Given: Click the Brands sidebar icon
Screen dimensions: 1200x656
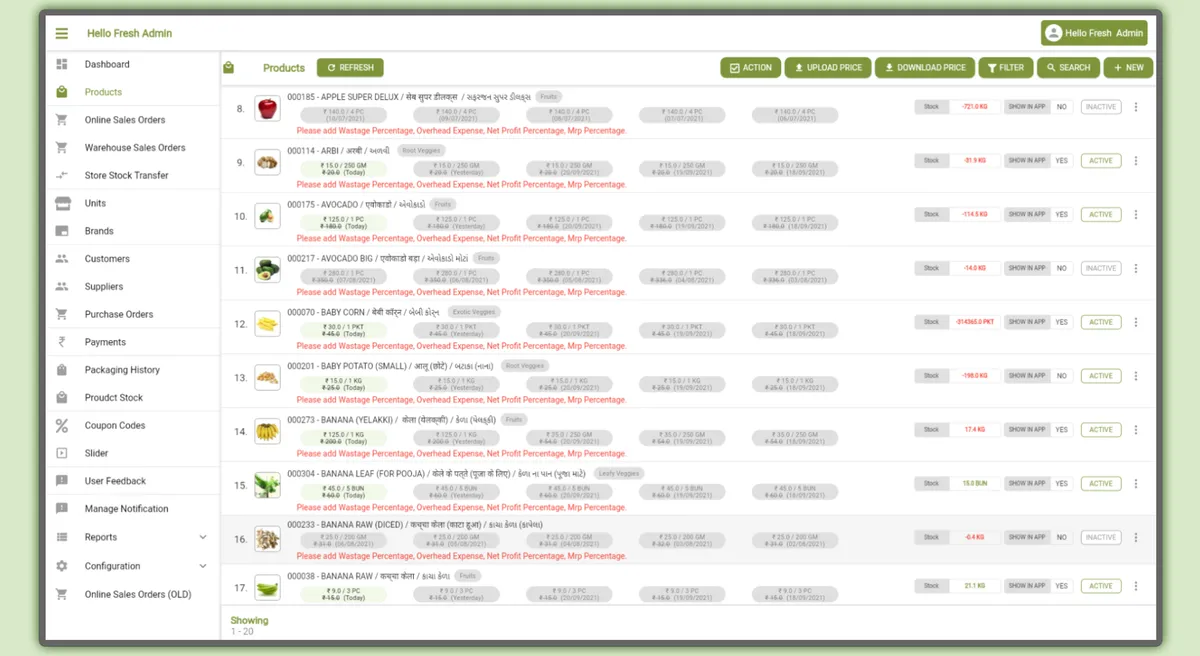Looking at the screenshot, I should (x=62, y=231).
